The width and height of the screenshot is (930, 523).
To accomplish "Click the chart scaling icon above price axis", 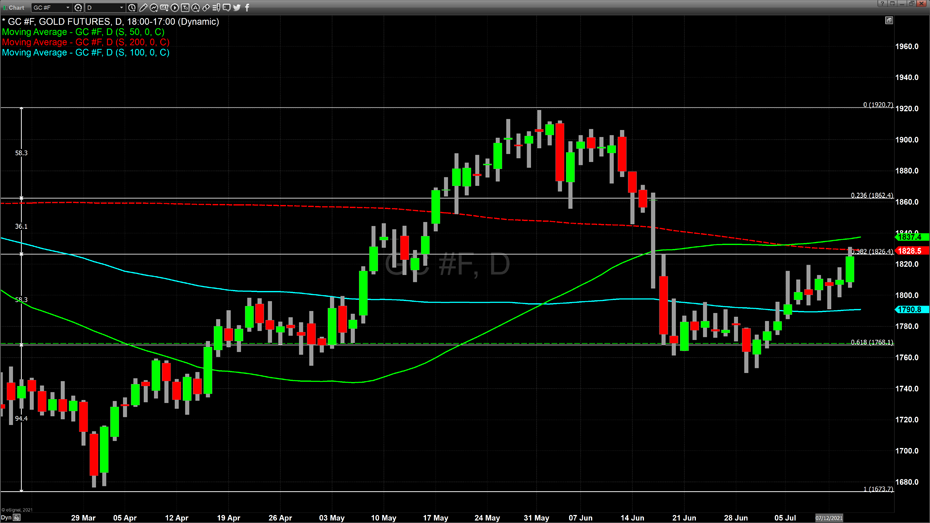I will [888, 20].
